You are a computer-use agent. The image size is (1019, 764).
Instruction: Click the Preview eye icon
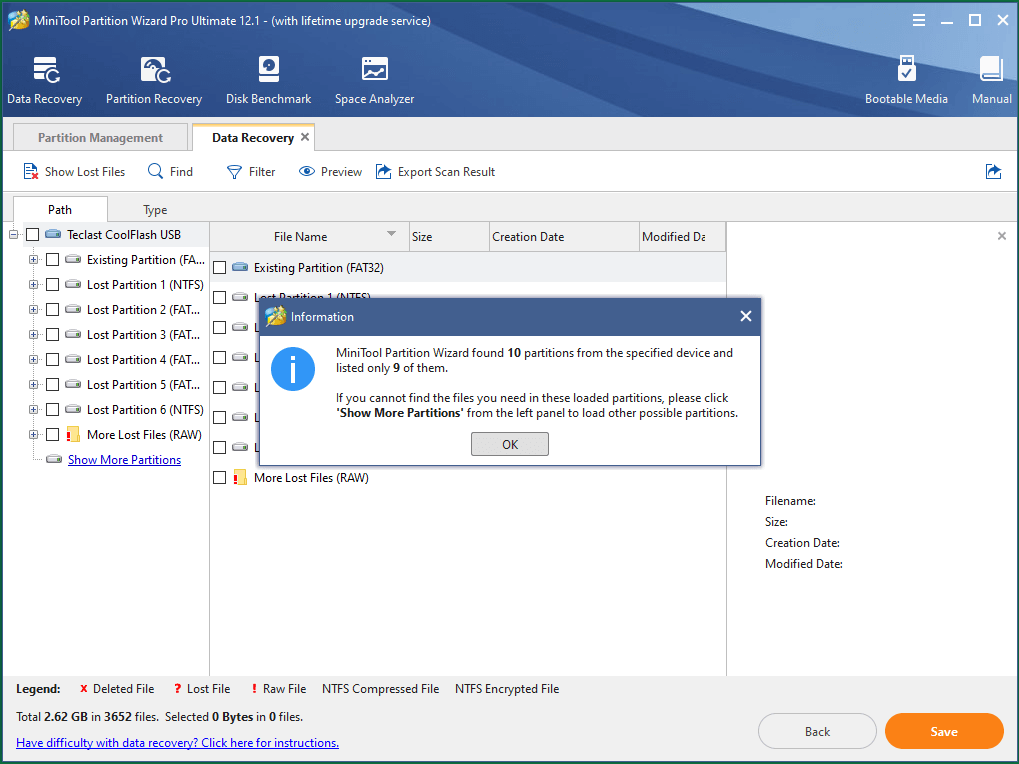pos(306,172)
